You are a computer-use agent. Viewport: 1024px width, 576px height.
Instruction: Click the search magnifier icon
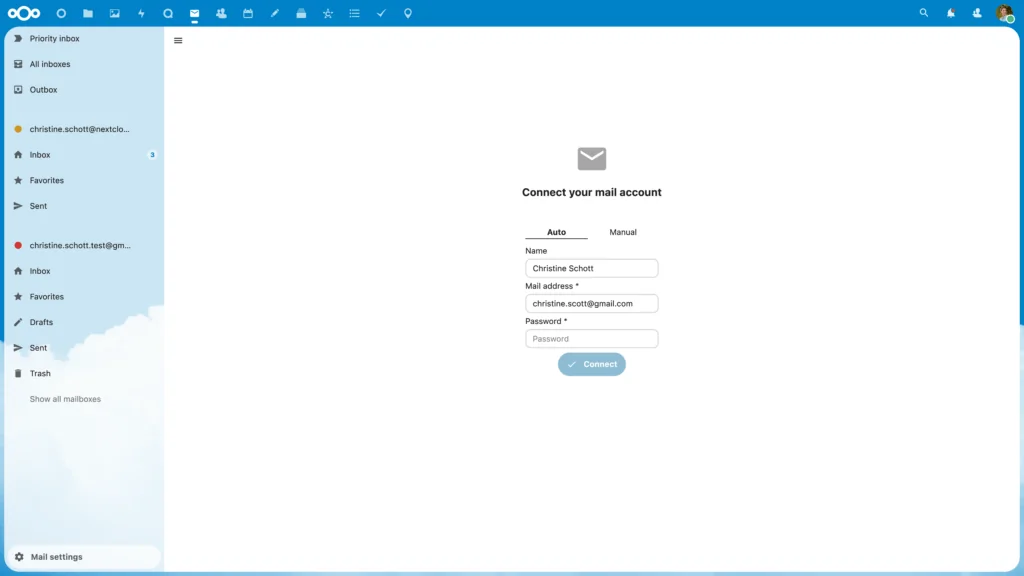pos(923,13)
